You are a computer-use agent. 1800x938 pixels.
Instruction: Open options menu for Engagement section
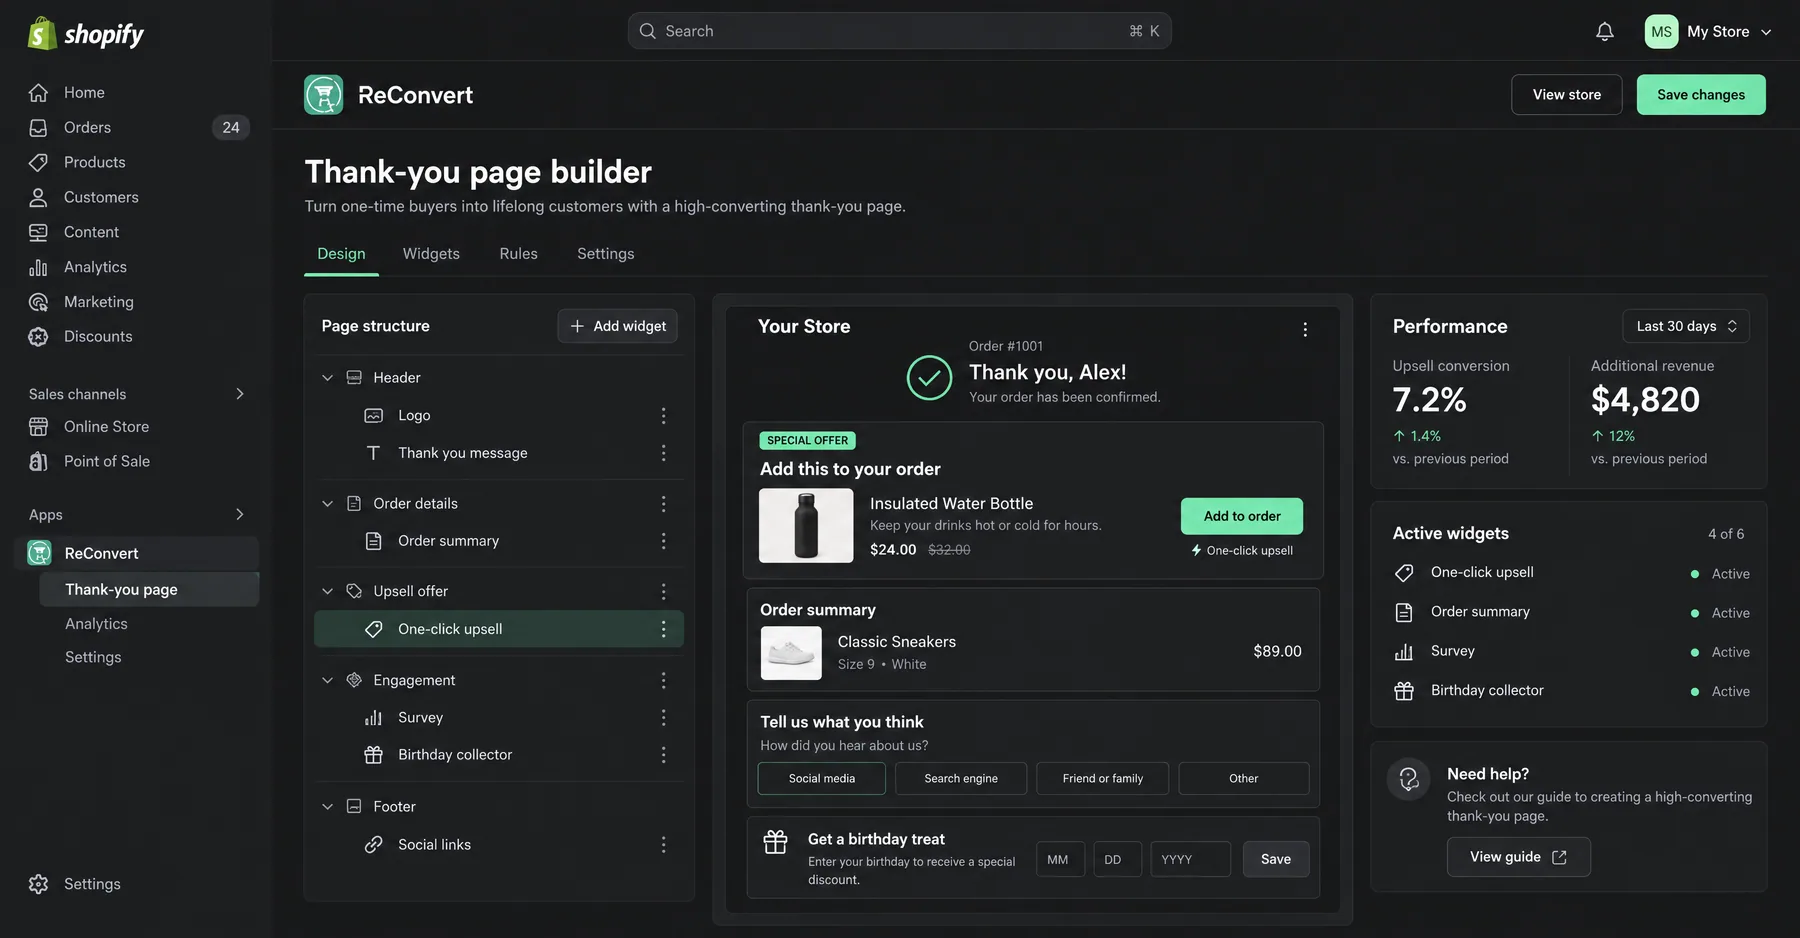663,680
